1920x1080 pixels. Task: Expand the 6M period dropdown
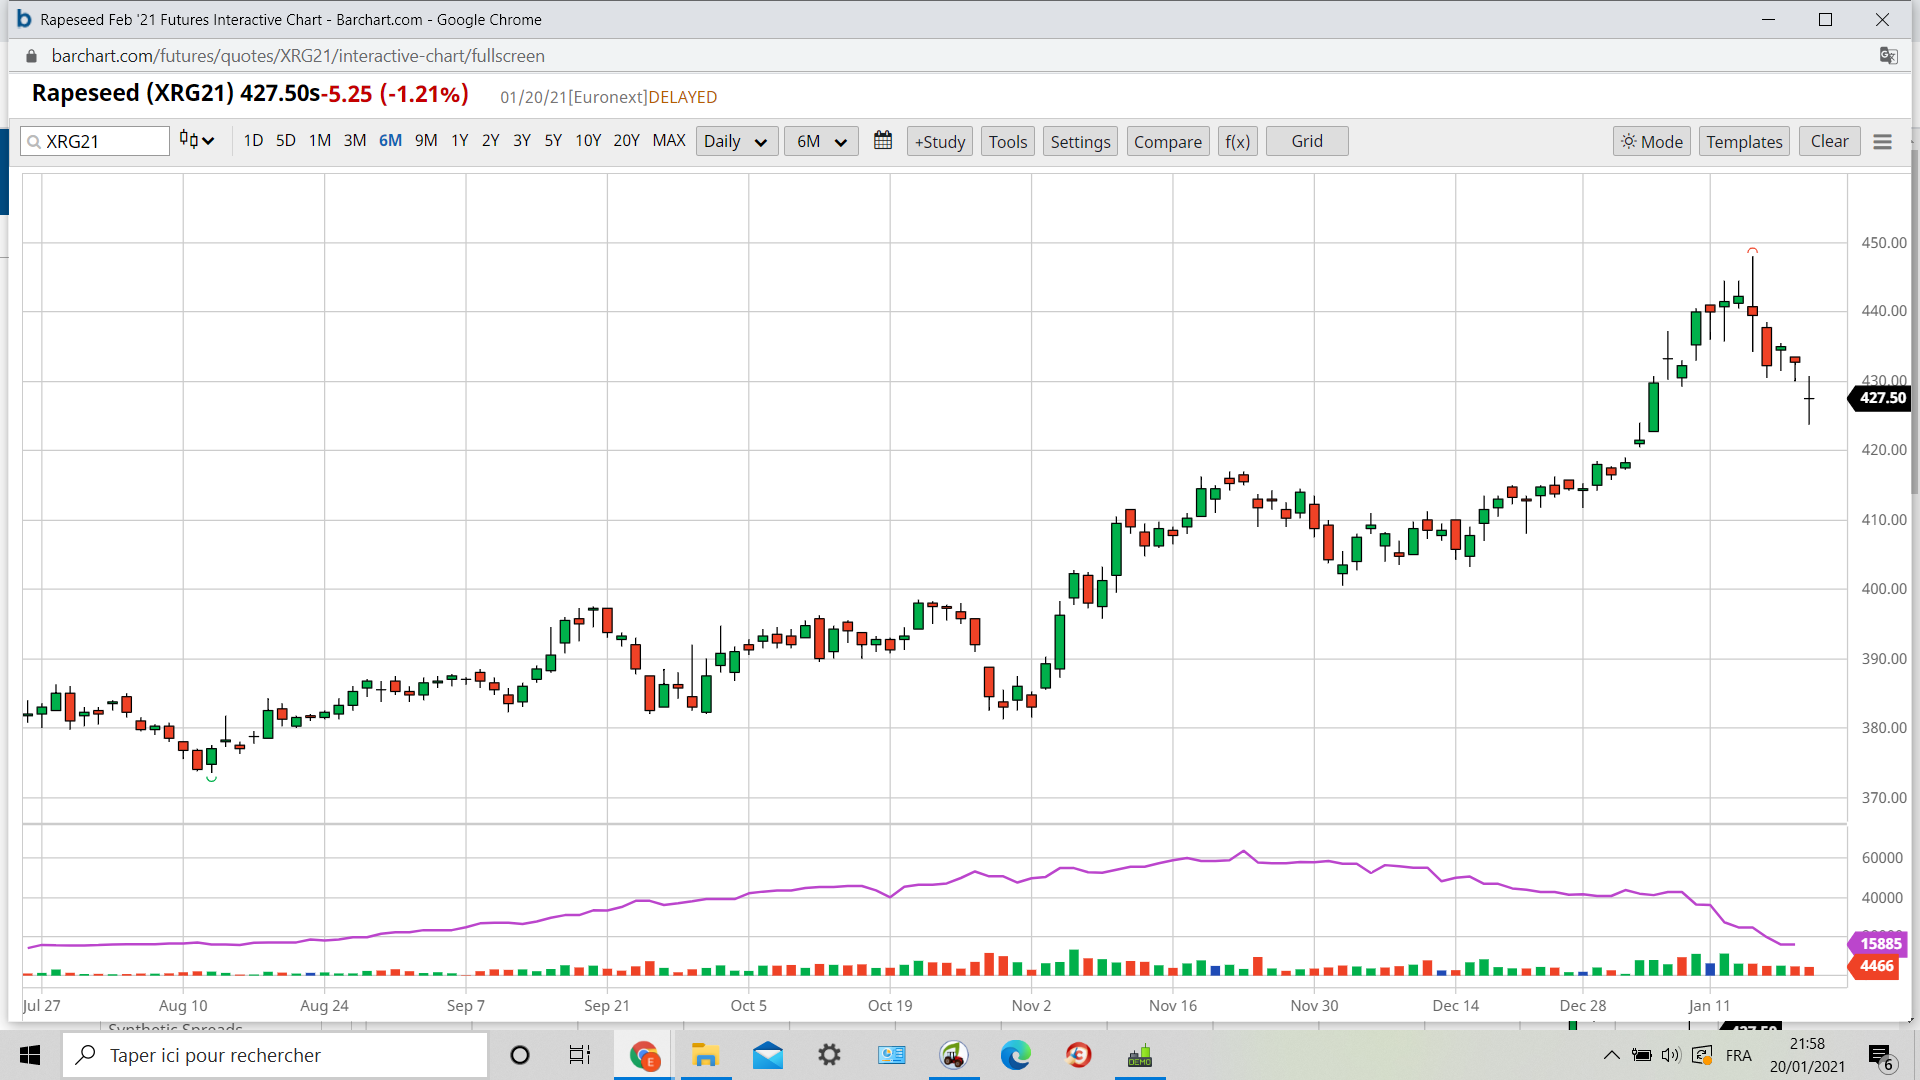click(821, 142)
